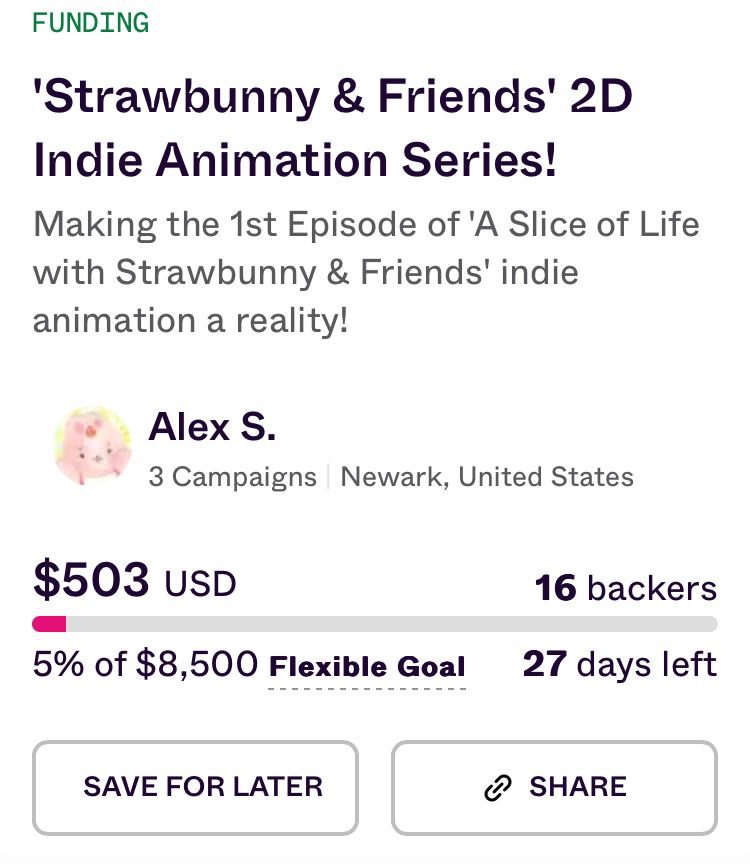Click the 27 days left indicator

coord(619,664)
